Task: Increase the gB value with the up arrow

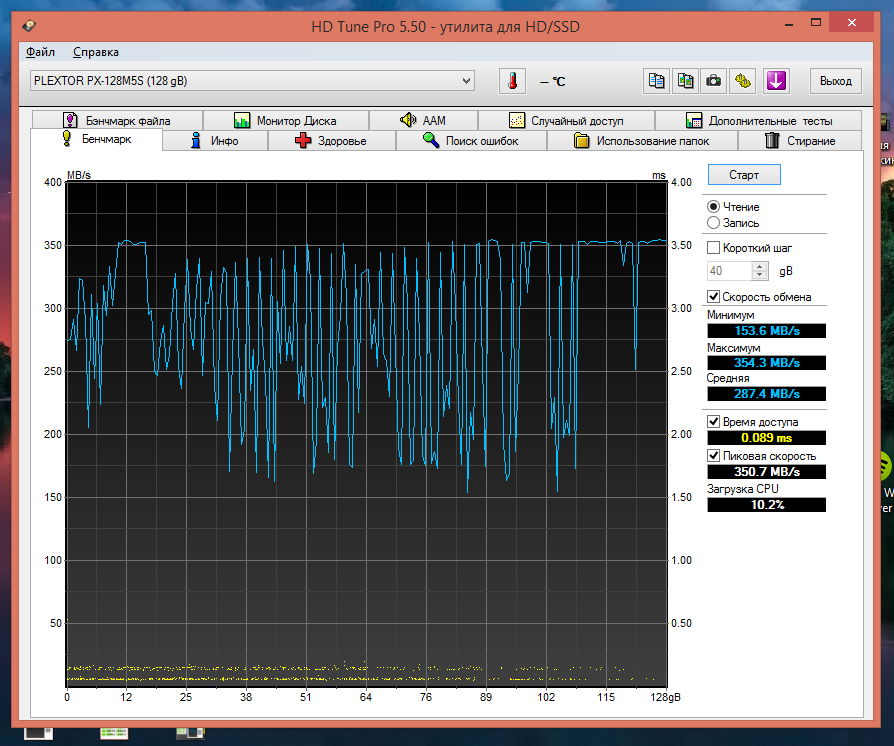Action: (x=759, y=266)
